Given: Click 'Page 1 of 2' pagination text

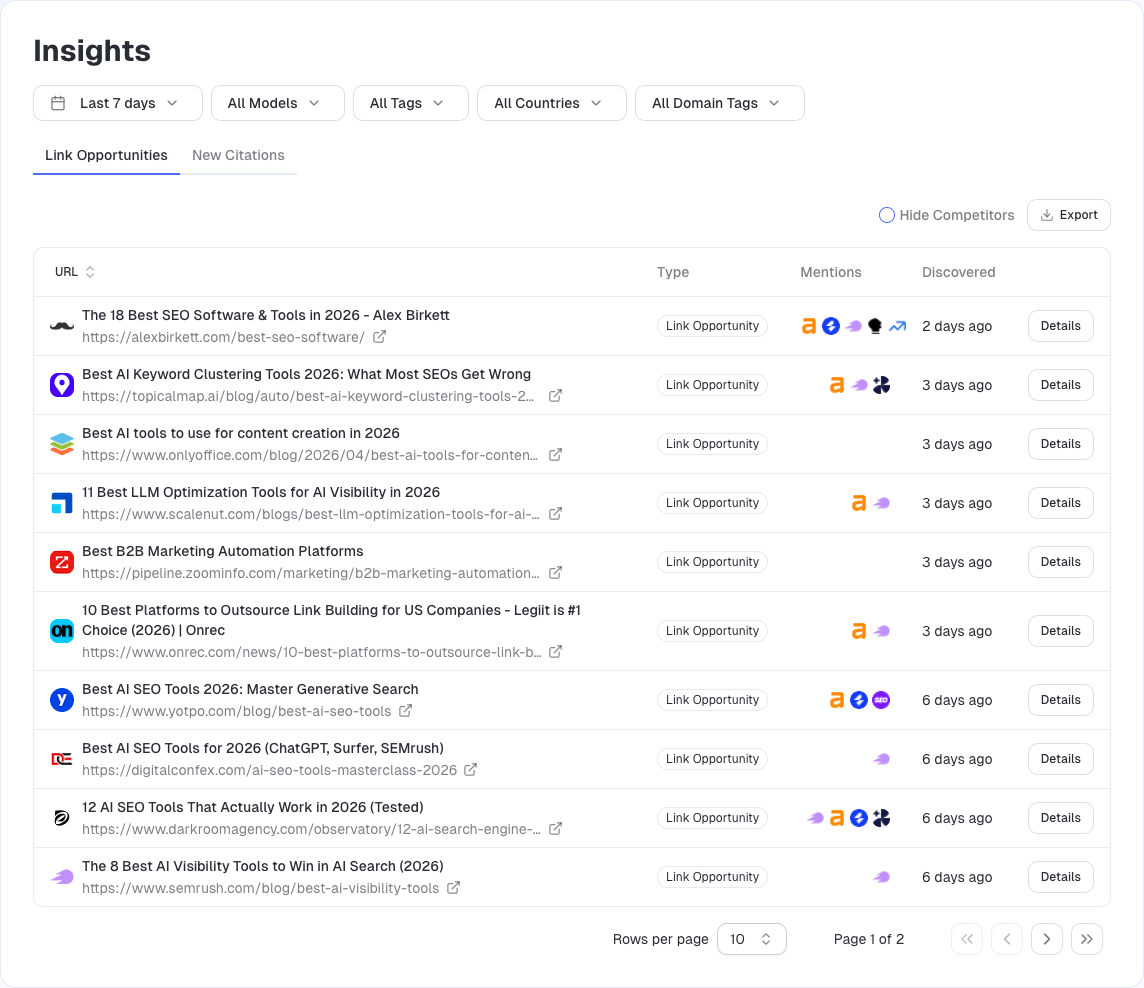Looking at the screenshot, I should (x=868, y=939).
